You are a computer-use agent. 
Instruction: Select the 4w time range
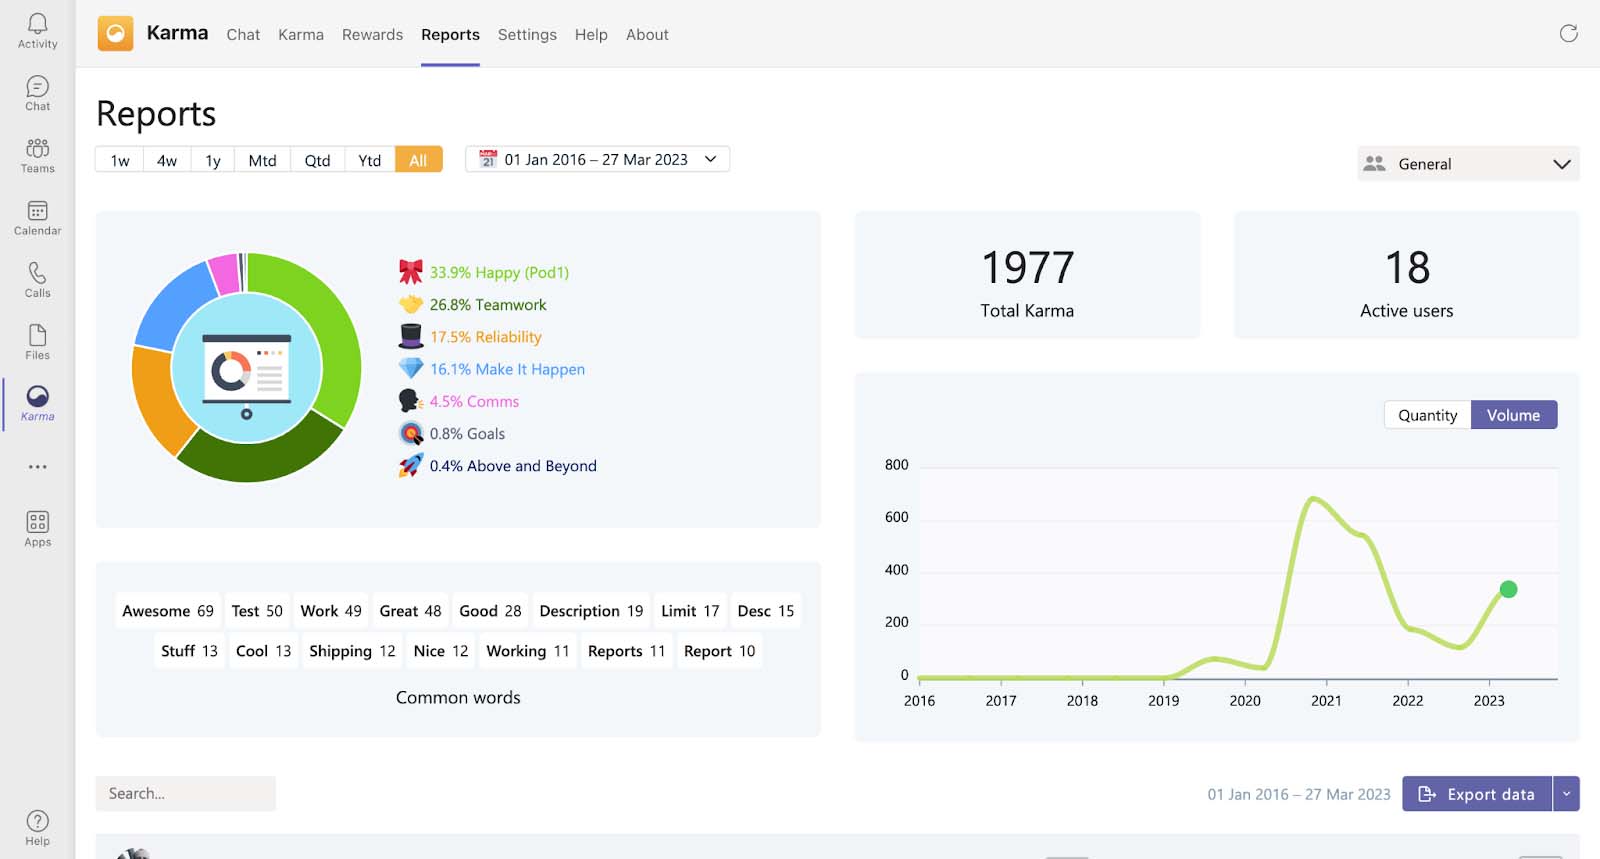pyautogui.click(x=167, y=160)
